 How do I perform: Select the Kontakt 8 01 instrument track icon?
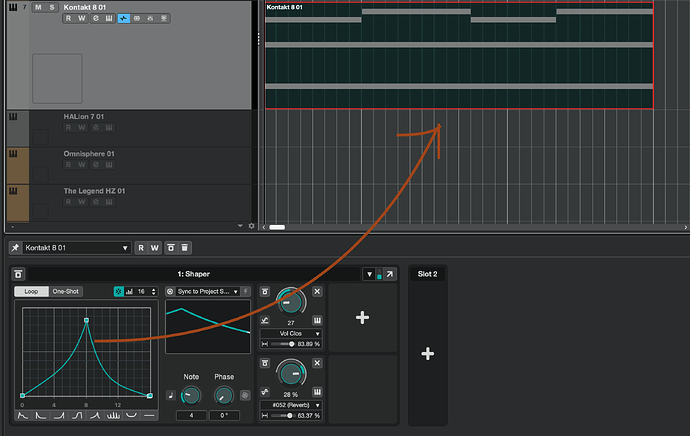pyautogui.click(x=13, y=7)
